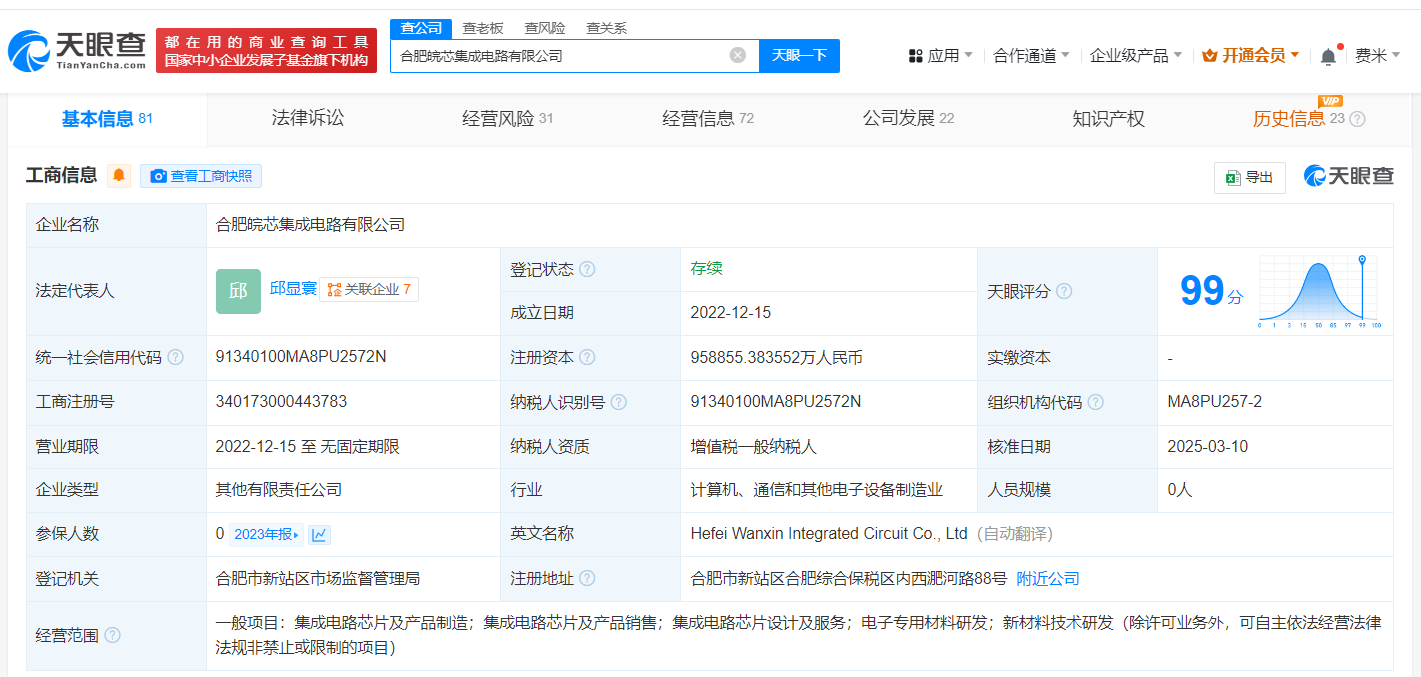Viewport: 1421px width, 677px height.
Task: Click the 天眼评分 distribution chart
Action: 1318,291
